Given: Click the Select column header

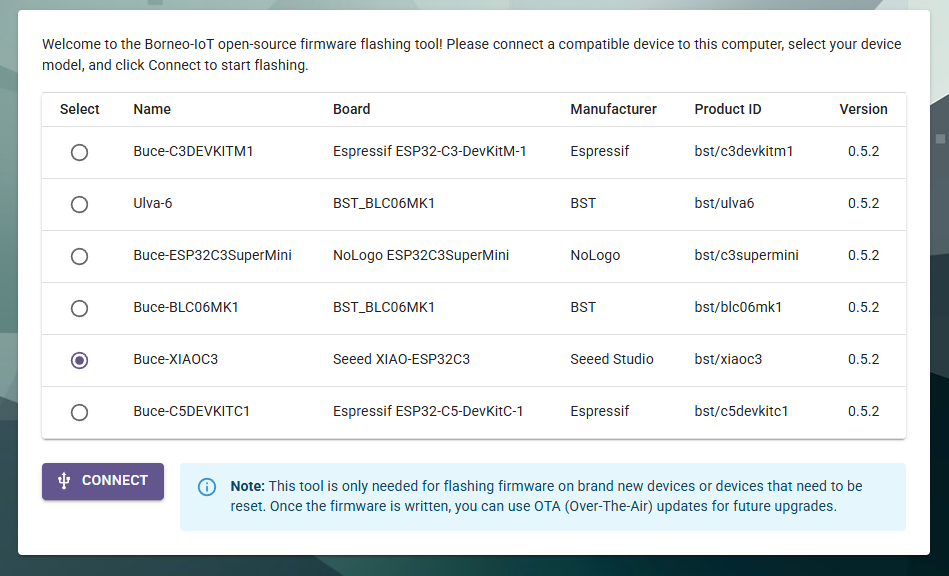Looking at the screenshot, I should point(80,109).
